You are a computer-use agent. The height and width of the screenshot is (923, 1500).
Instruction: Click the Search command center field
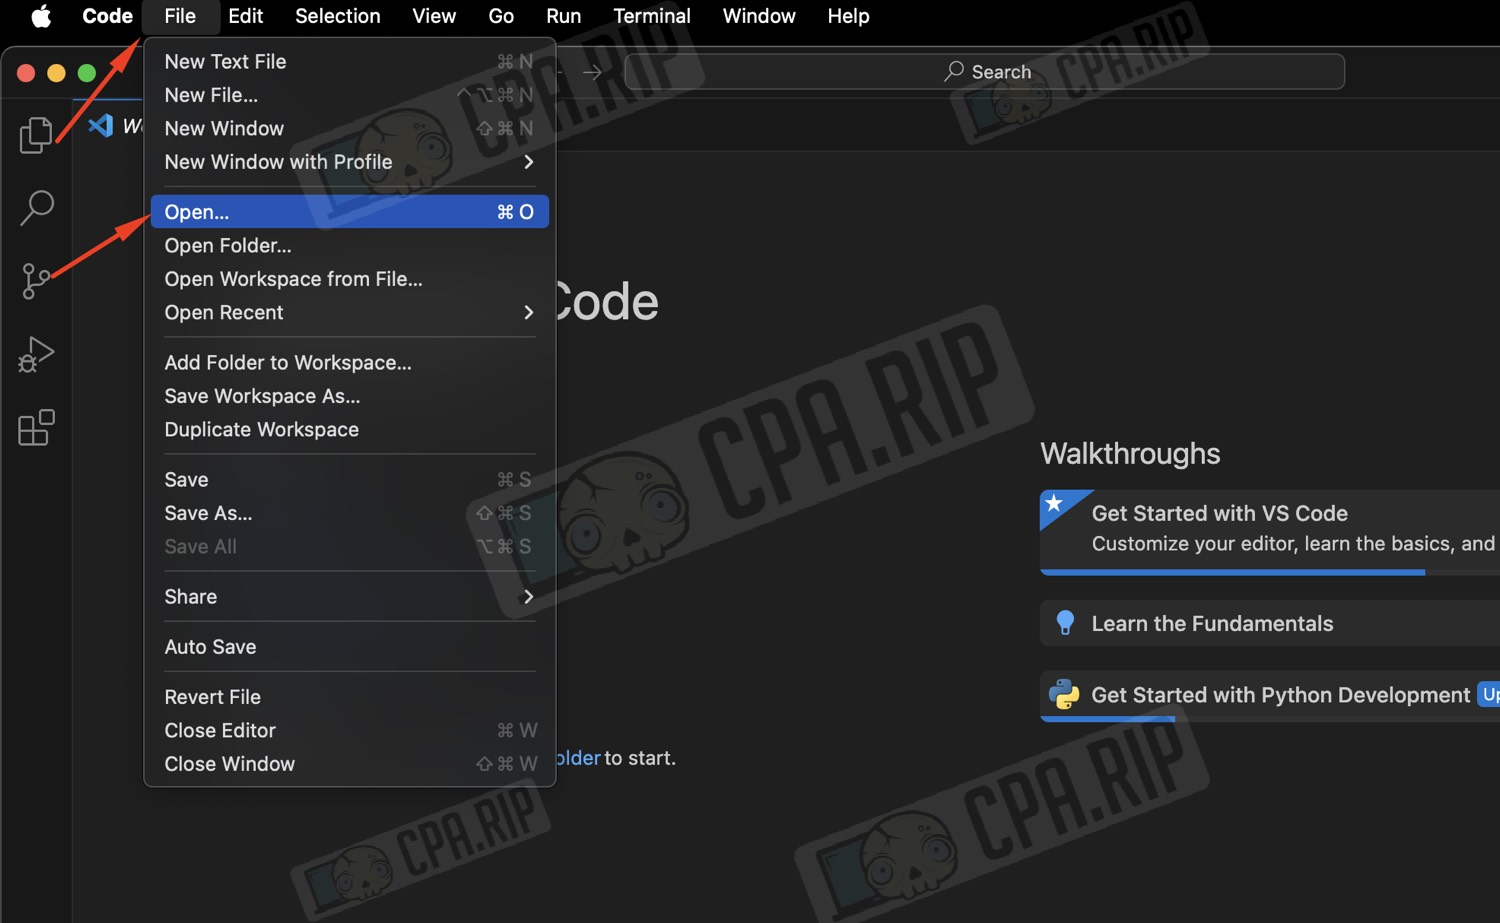pos(984,71)
